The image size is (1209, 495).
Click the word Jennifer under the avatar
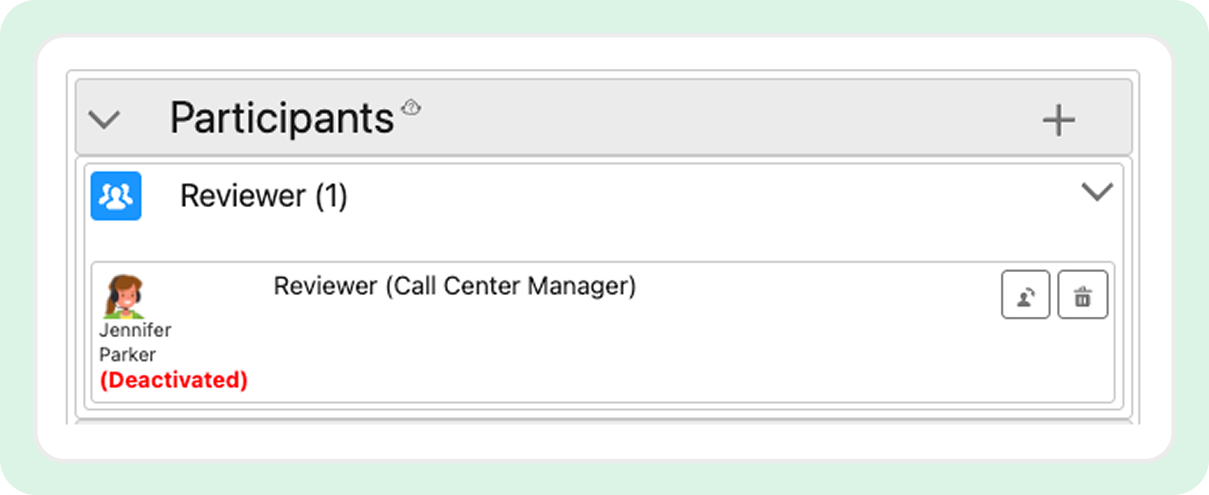135,330
